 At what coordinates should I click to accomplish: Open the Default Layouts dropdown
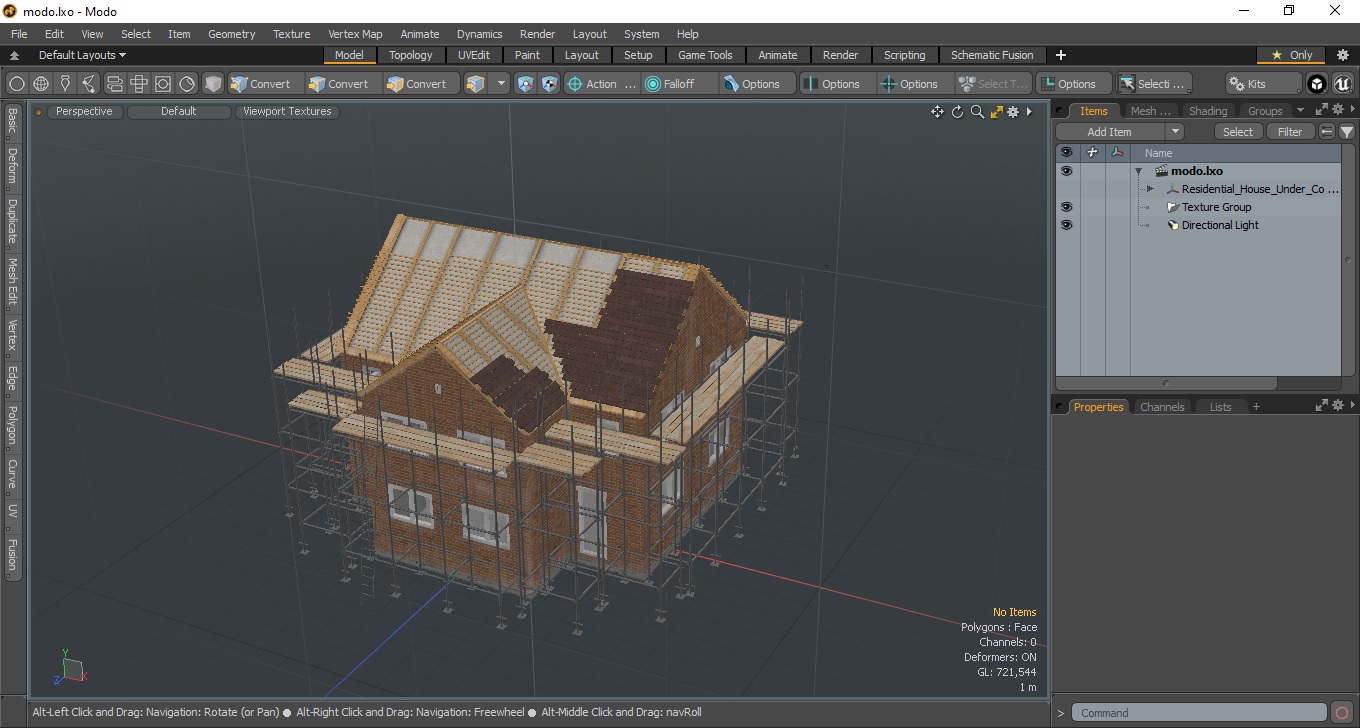[82, 55]
